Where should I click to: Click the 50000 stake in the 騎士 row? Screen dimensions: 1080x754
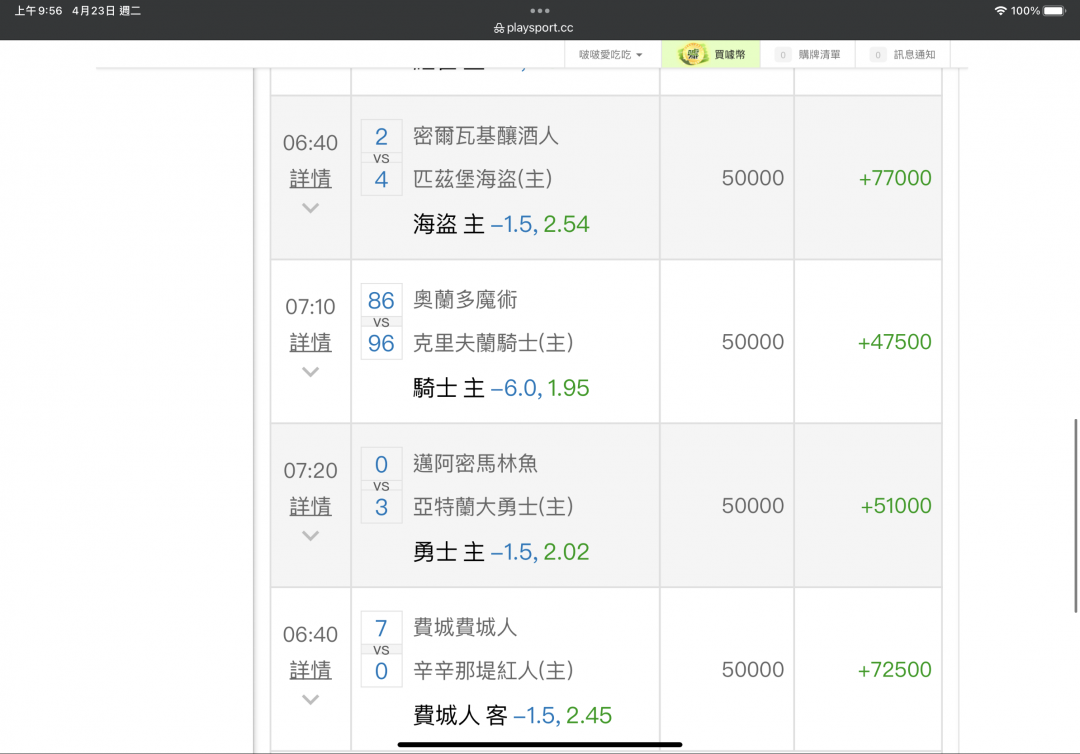pos(753,342)
